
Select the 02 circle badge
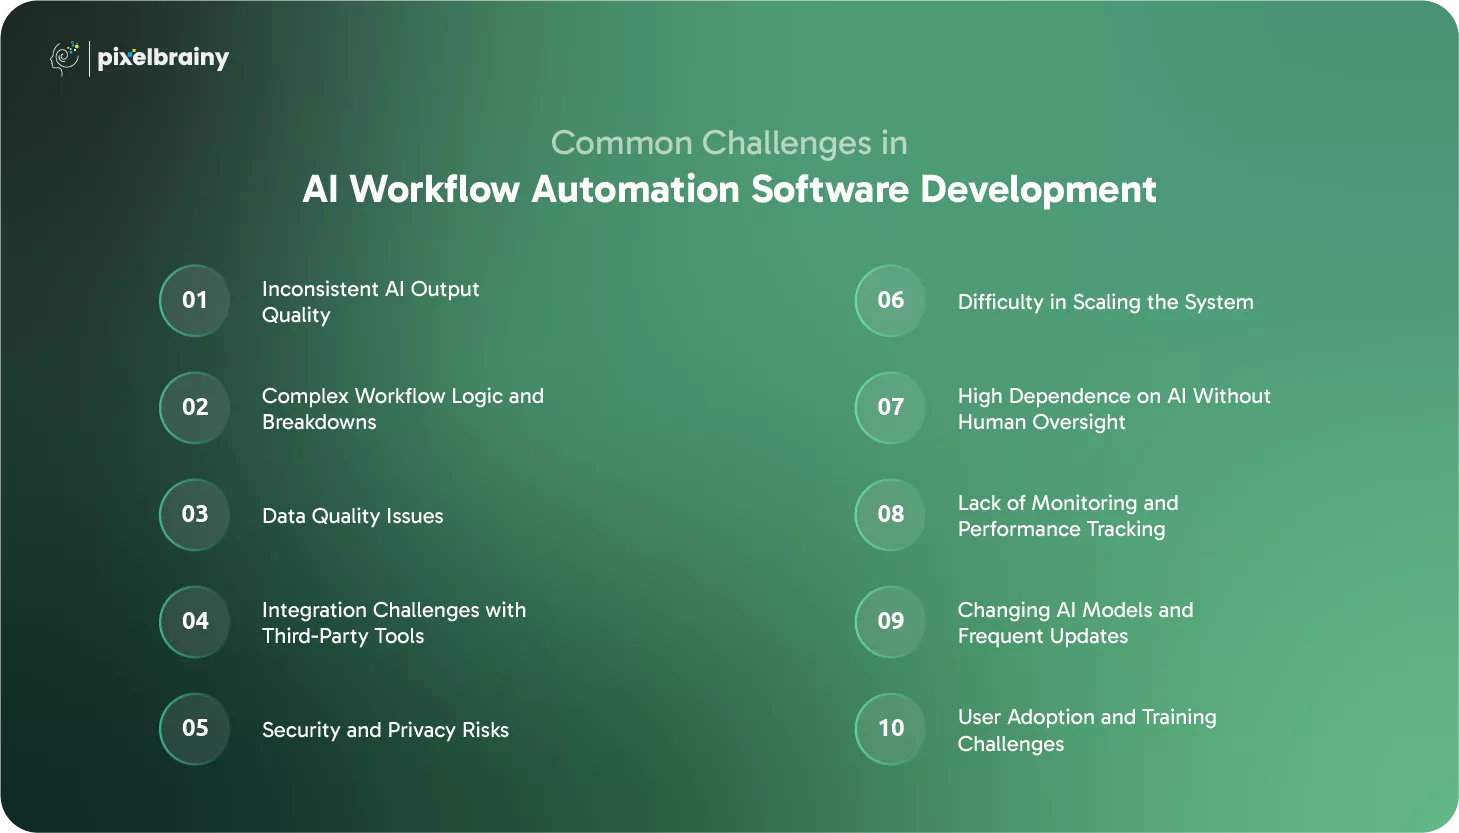pyautogui.click(x=195, y=408)
